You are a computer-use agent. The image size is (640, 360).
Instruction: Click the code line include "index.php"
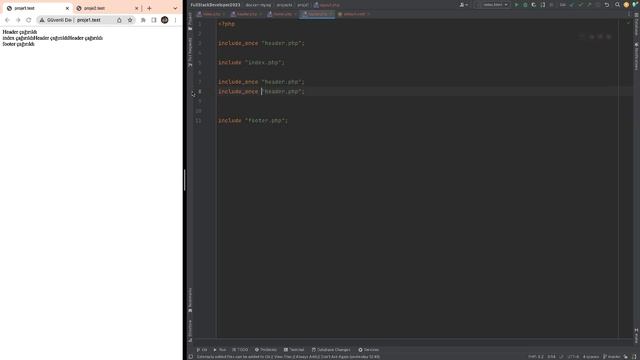coord(251,62)
